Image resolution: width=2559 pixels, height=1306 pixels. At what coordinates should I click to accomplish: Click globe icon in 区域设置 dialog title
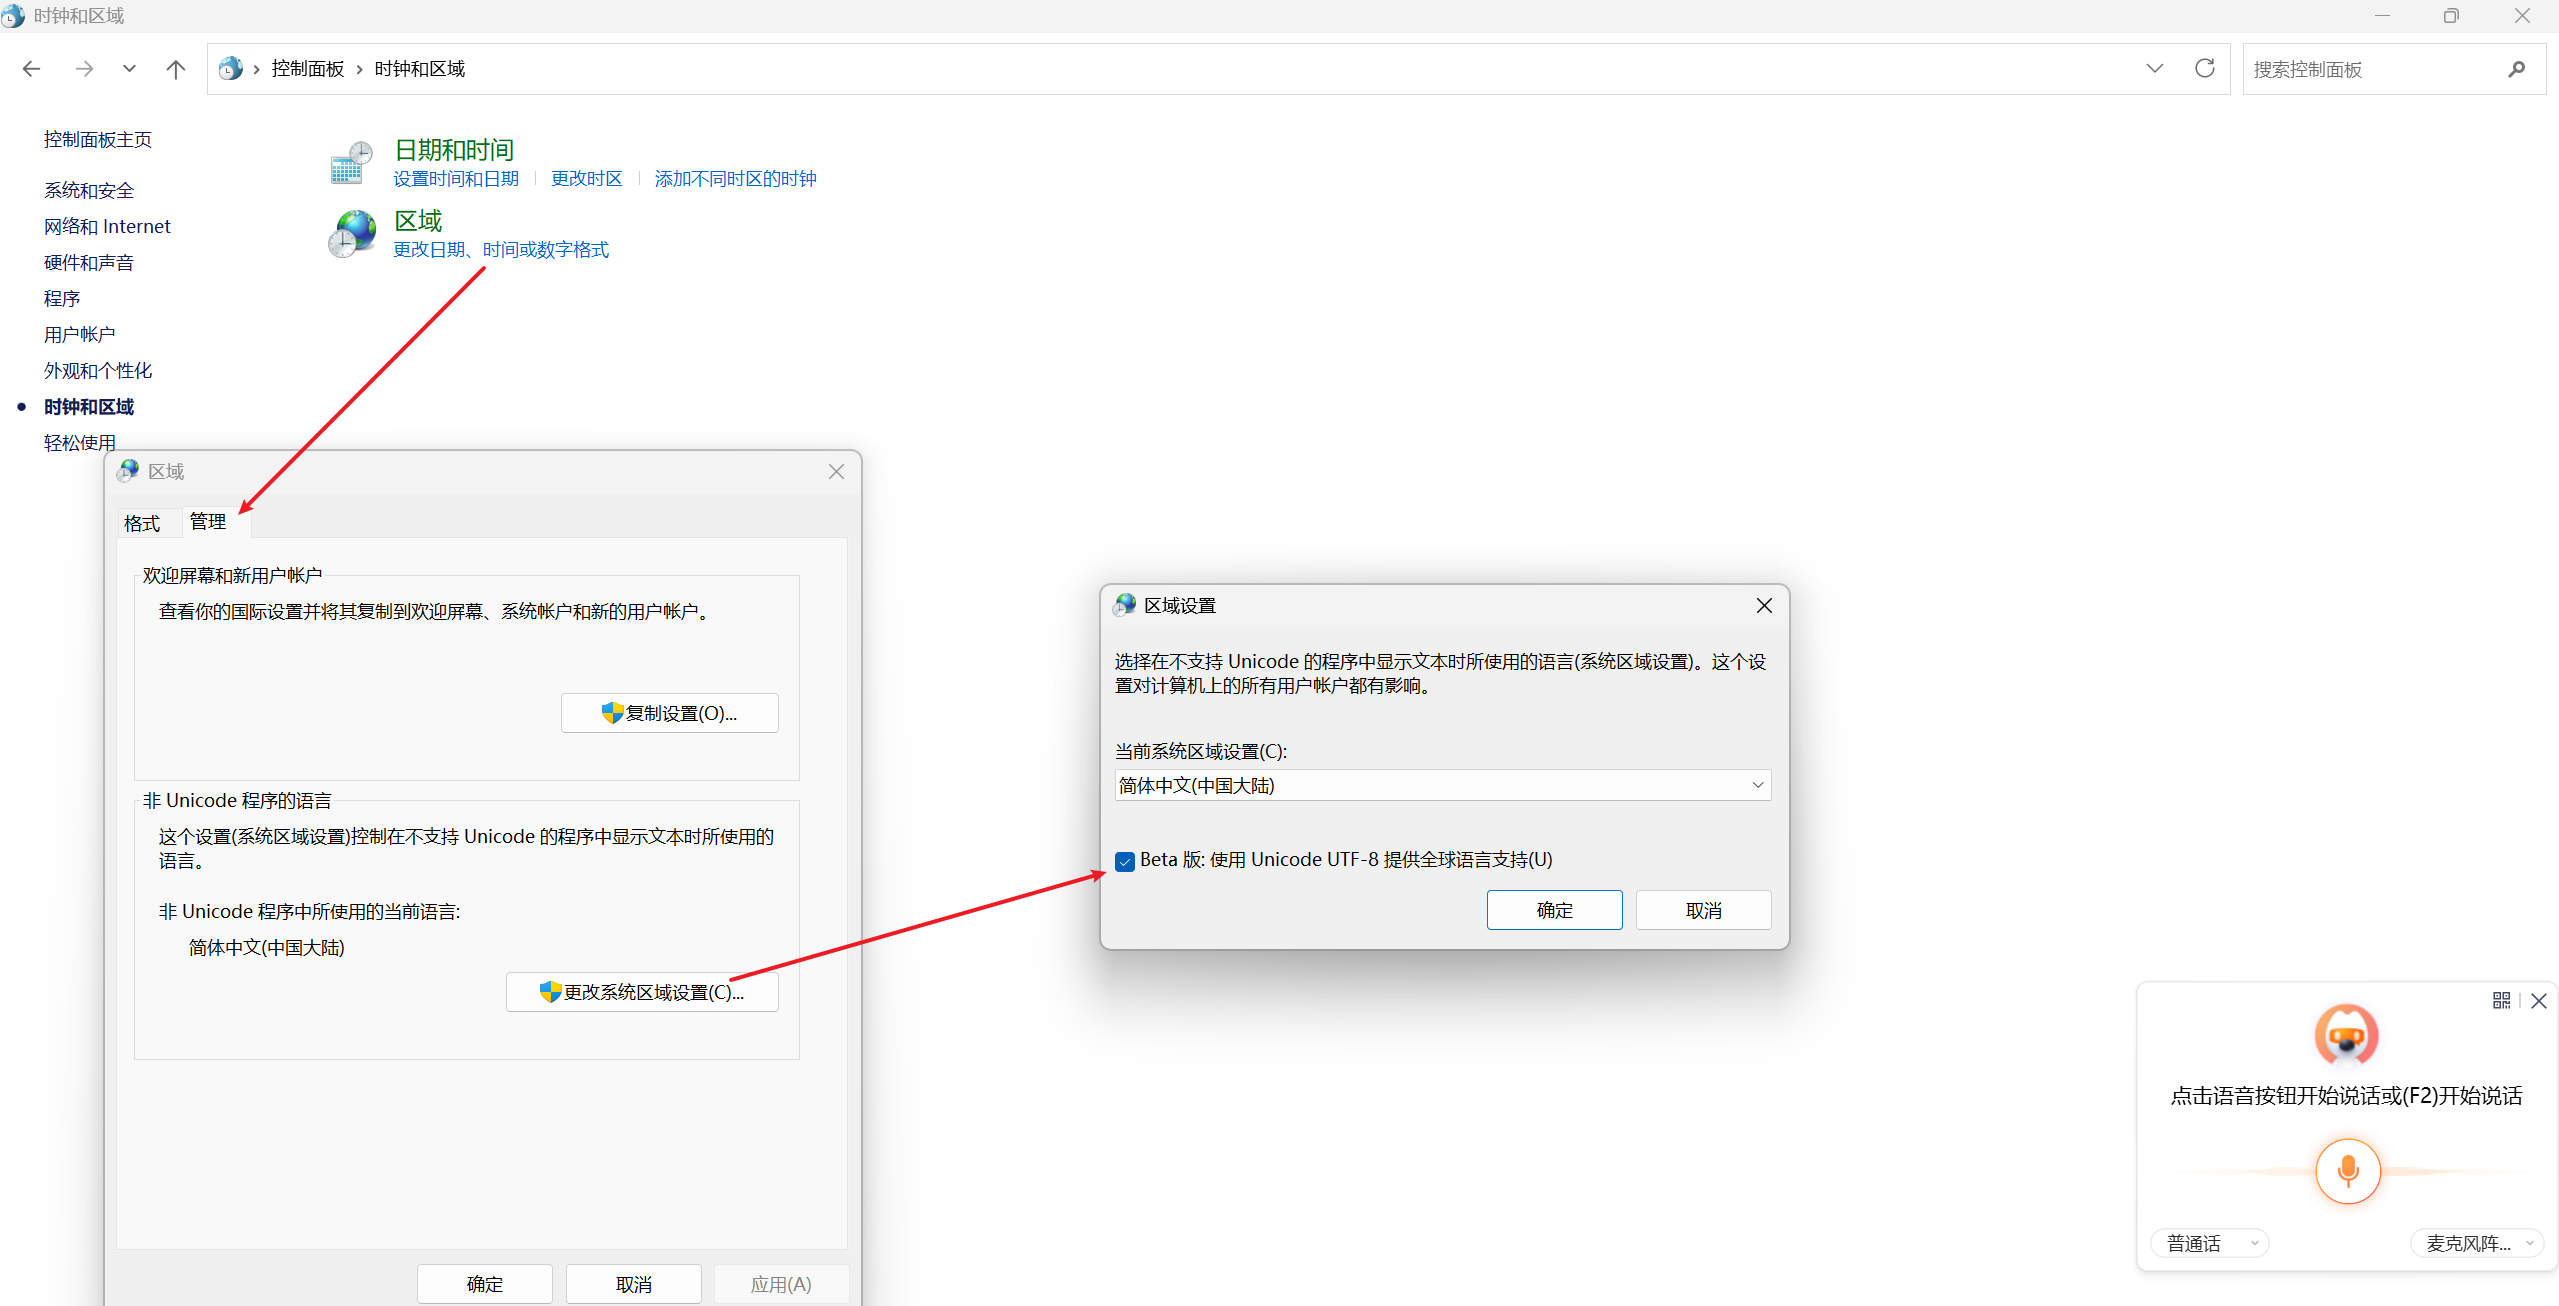[x=1125, y=605]
